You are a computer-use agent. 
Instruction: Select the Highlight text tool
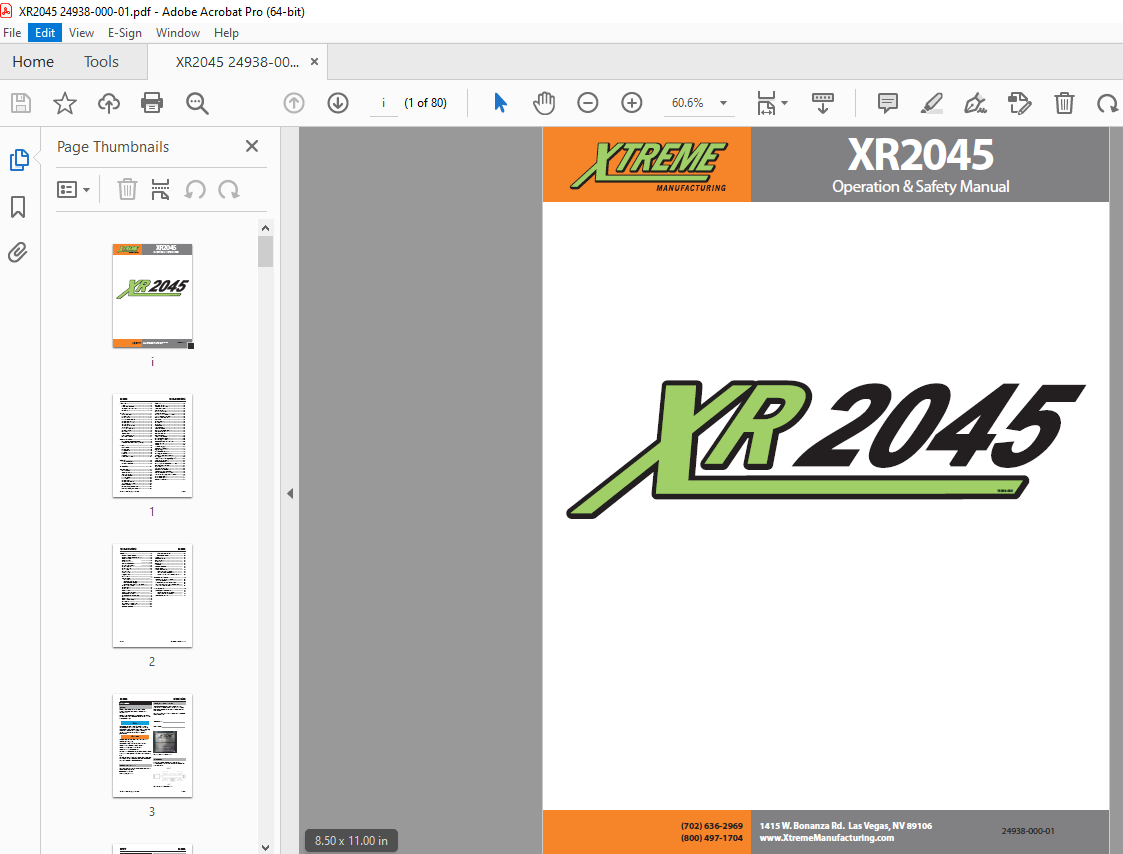pyautogui.click(x=931, y=103)
